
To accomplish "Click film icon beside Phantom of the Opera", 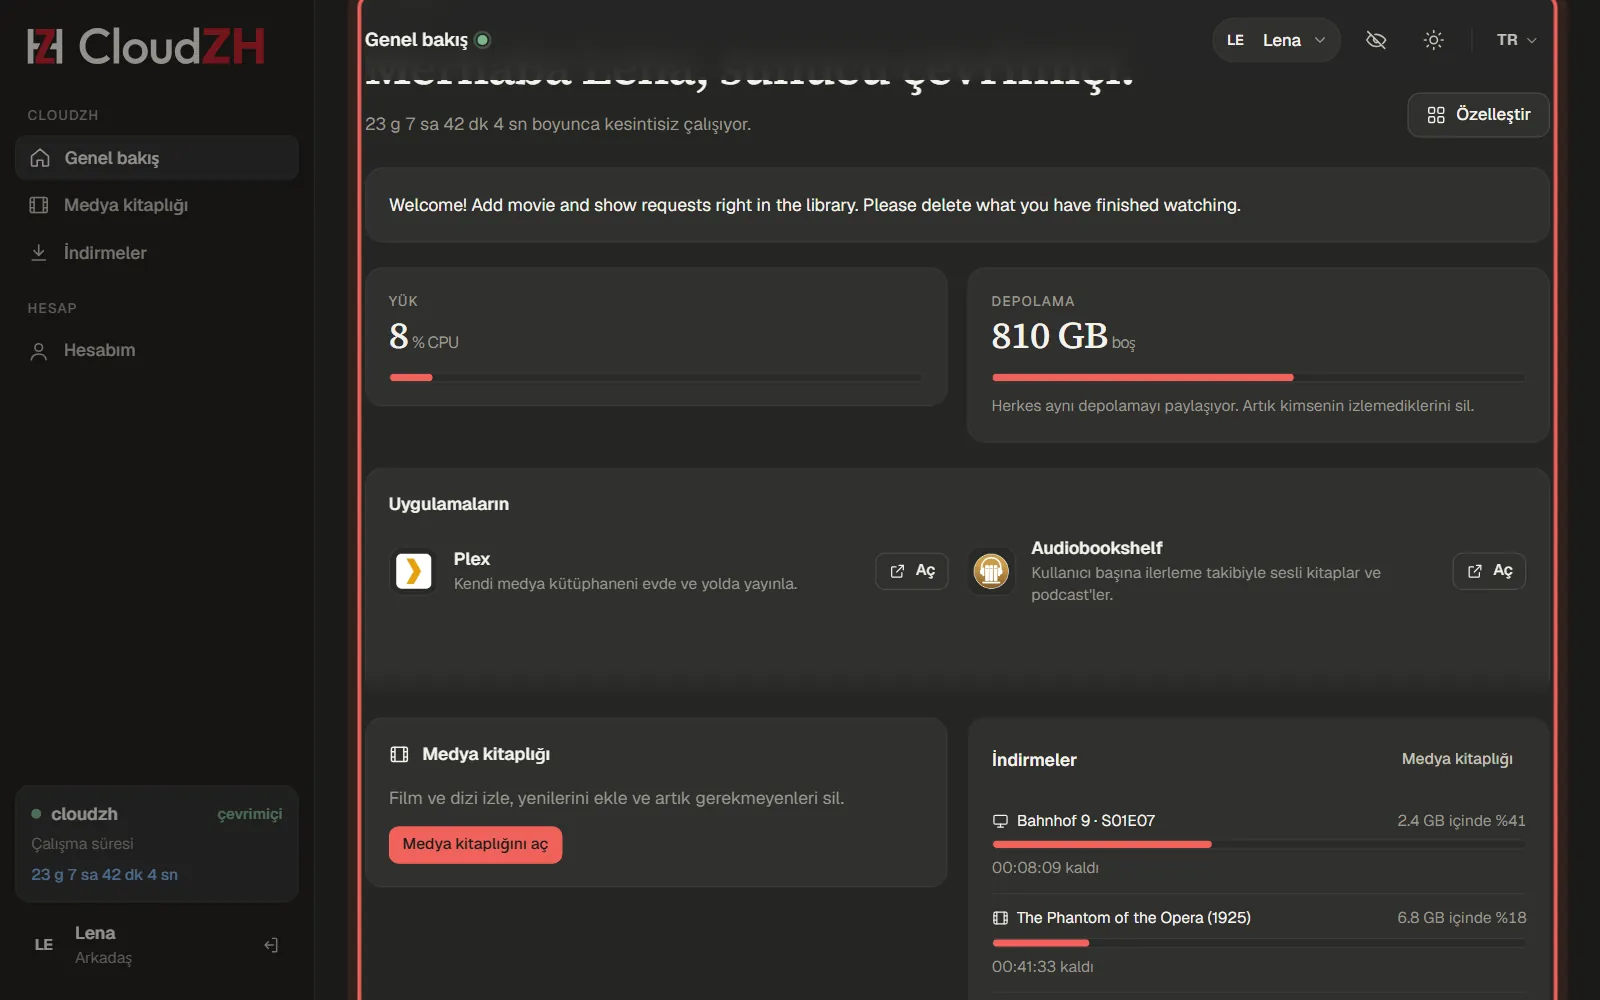I will [1000, 918].
